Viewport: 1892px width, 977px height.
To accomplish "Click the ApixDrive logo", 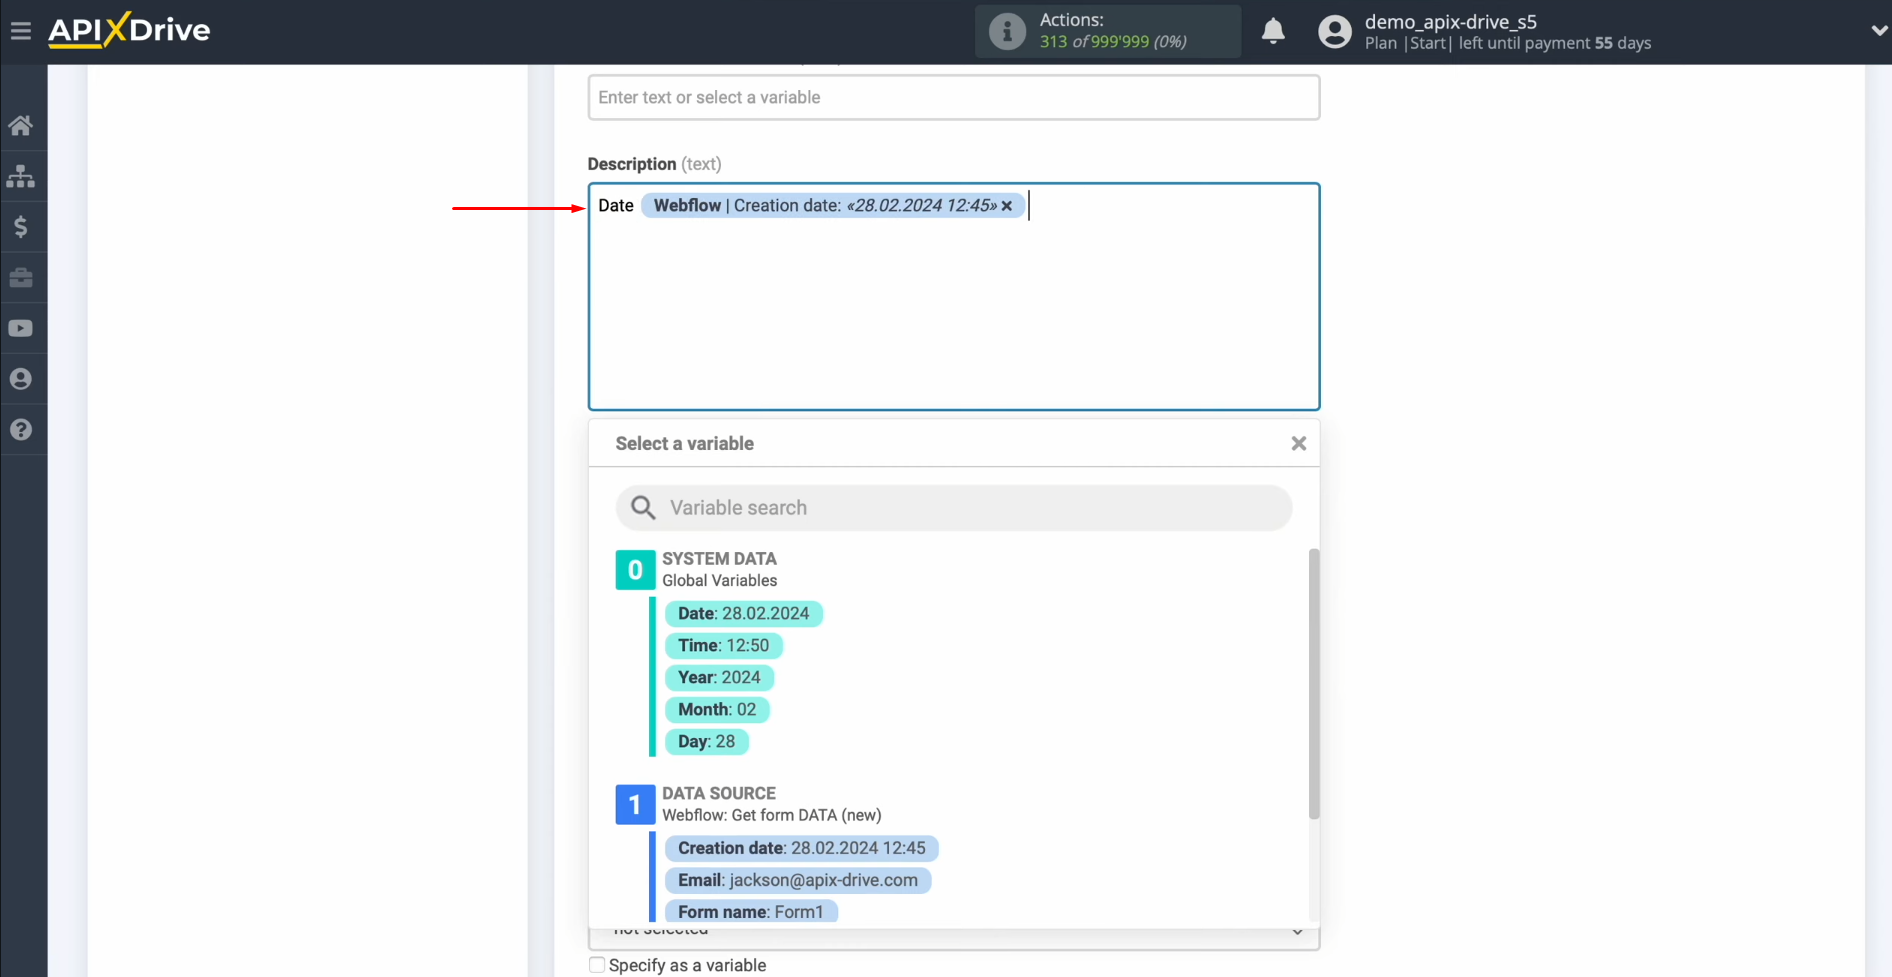I will 128,30.
